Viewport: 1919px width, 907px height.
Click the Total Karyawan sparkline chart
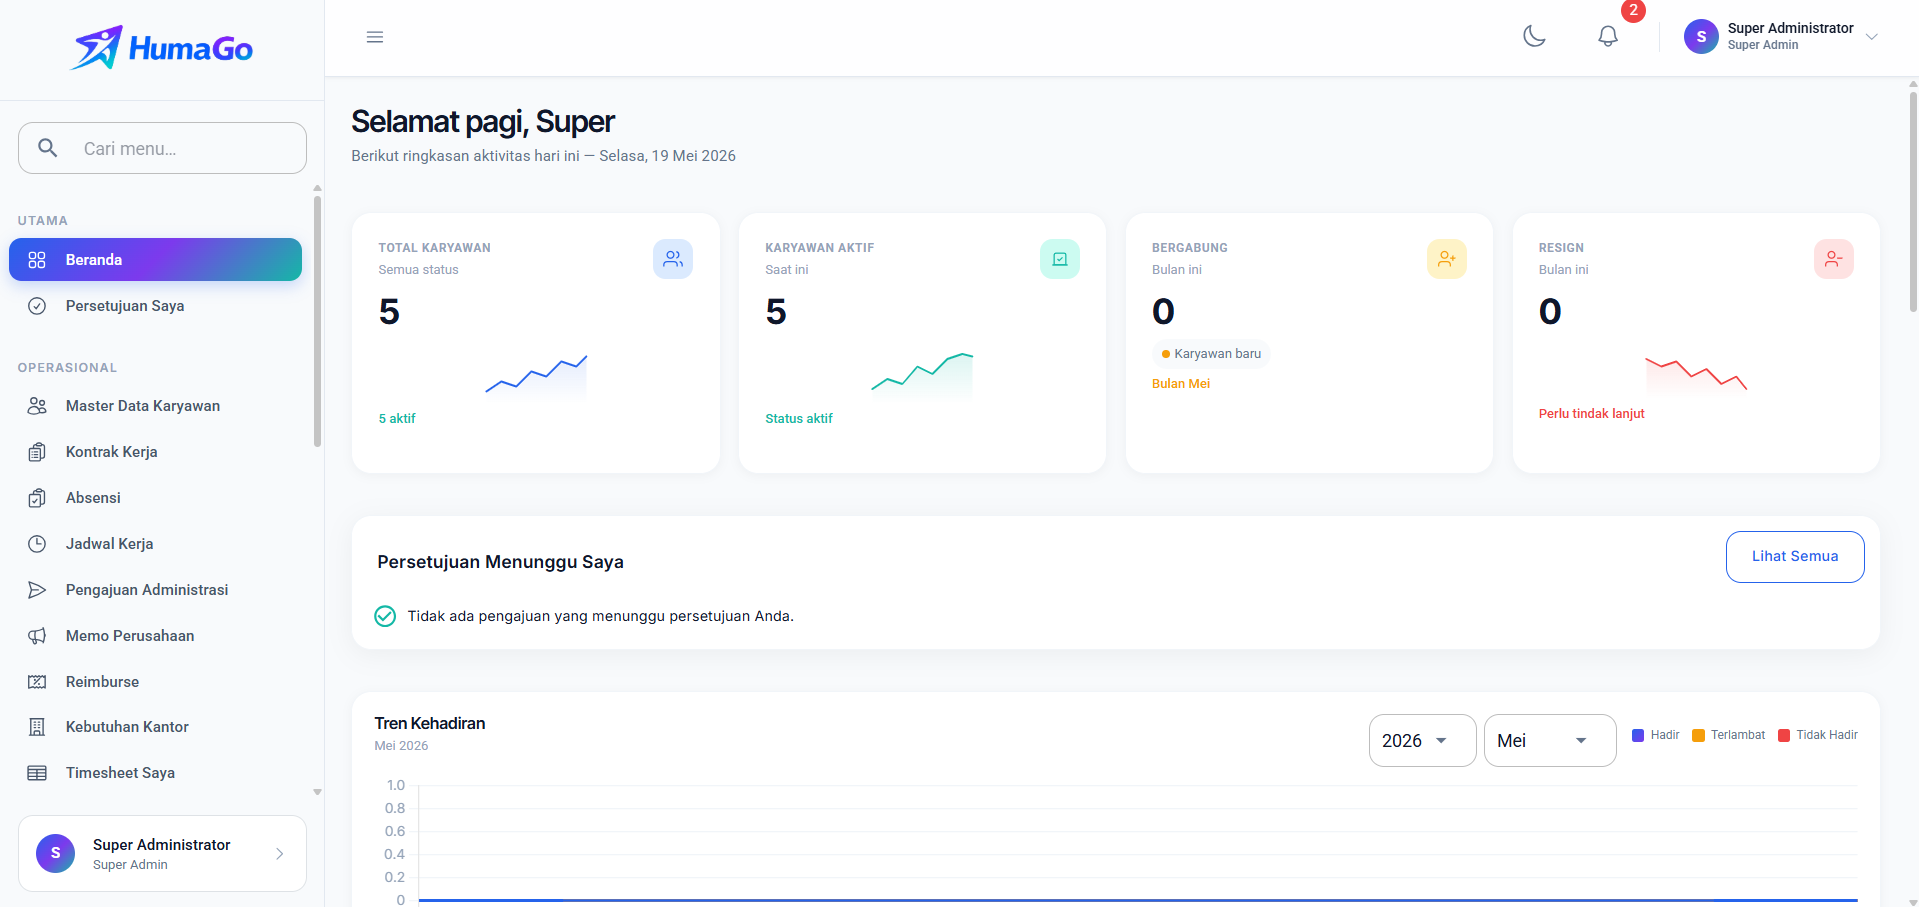pos(536,375)
